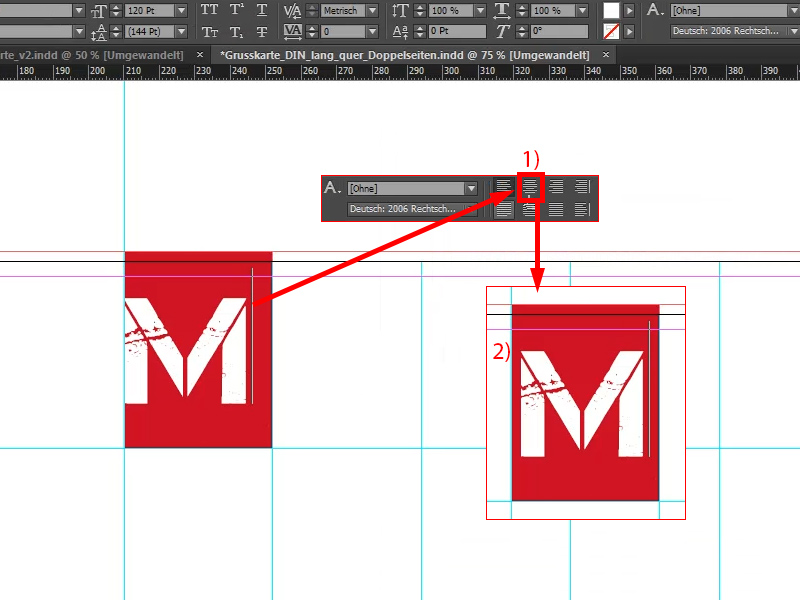Toggle Strikethrough text formatting

pos(262,32)
